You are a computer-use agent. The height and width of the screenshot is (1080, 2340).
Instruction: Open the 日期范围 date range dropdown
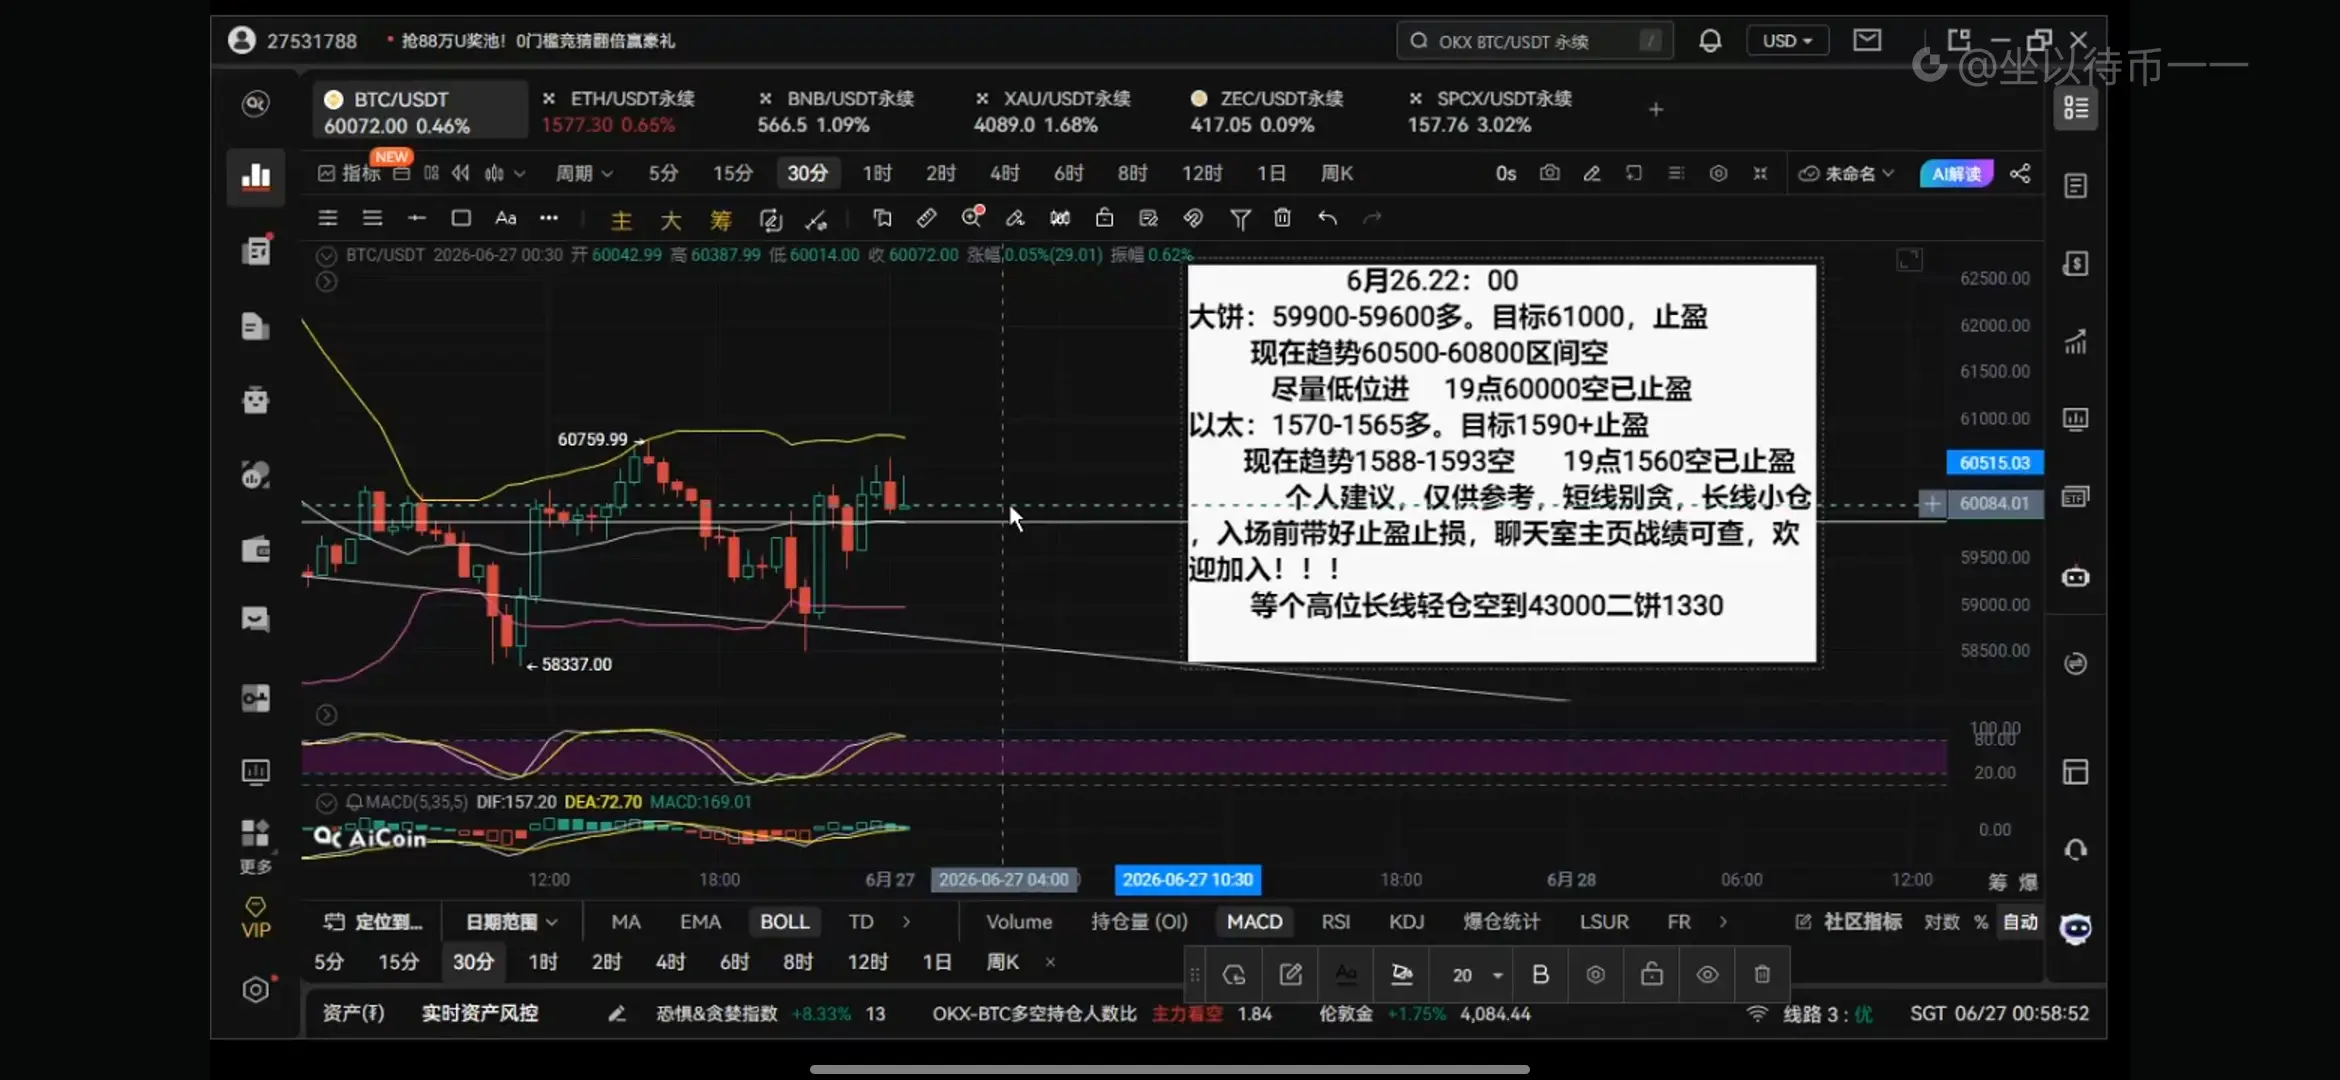[511, 922]
